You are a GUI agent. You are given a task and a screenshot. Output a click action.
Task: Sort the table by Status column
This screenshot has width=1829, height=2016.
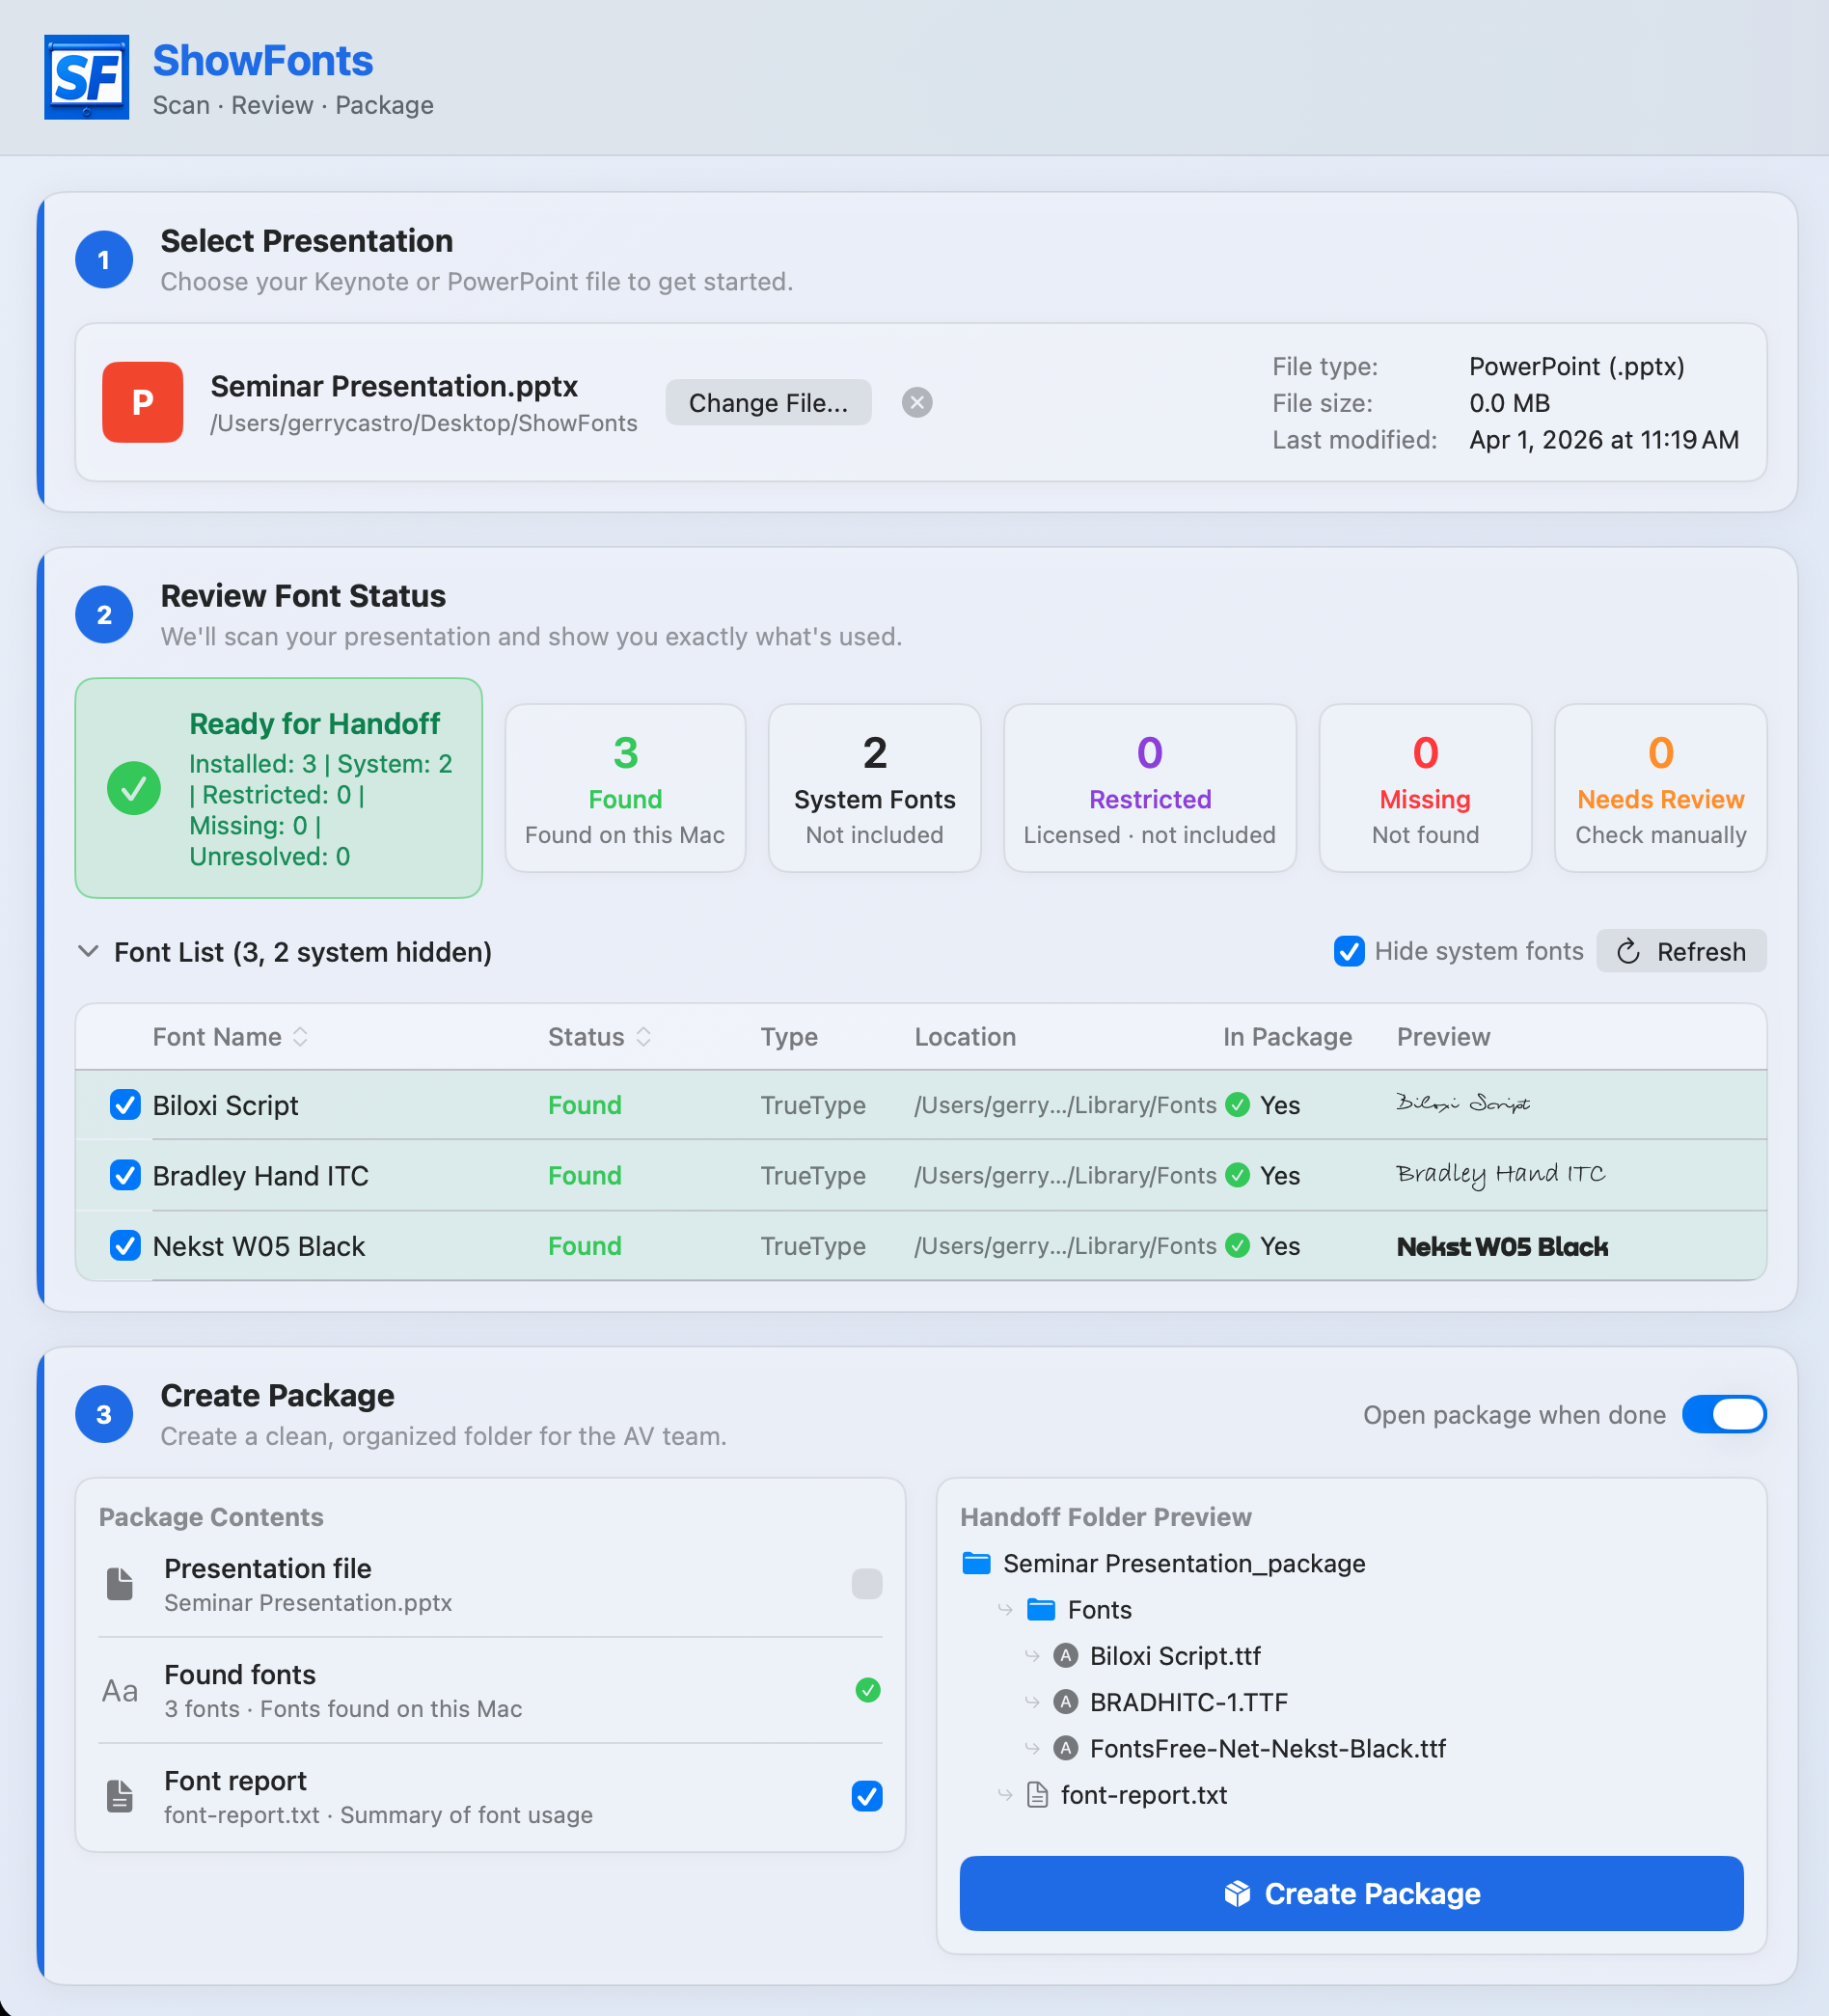599,1037
